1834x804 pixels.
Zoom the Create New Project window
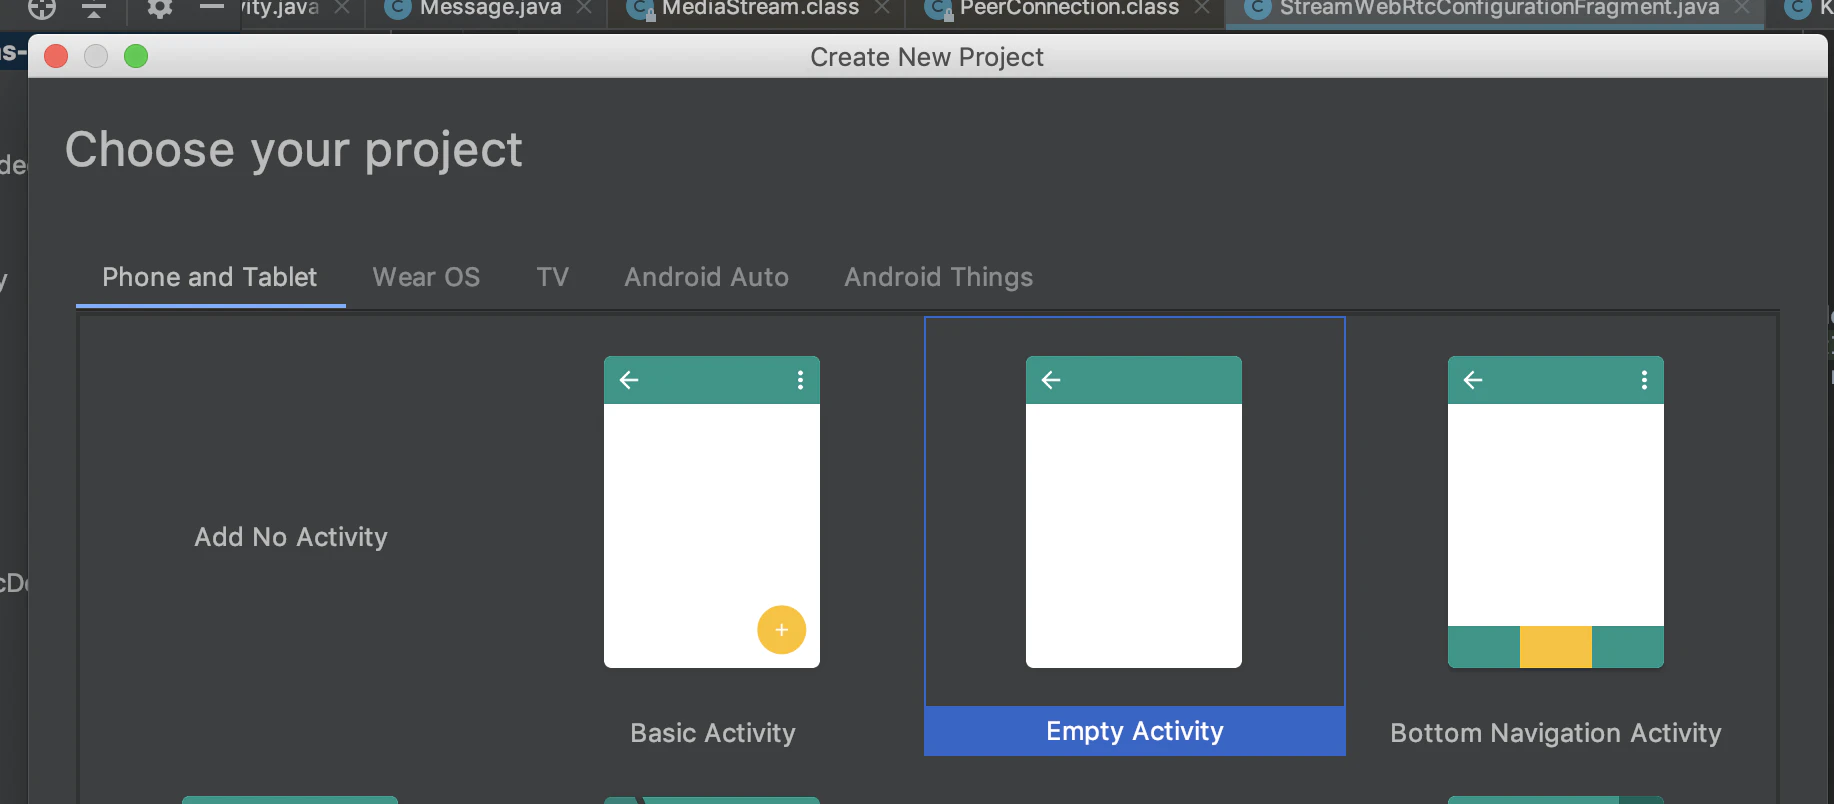point(136,56)
